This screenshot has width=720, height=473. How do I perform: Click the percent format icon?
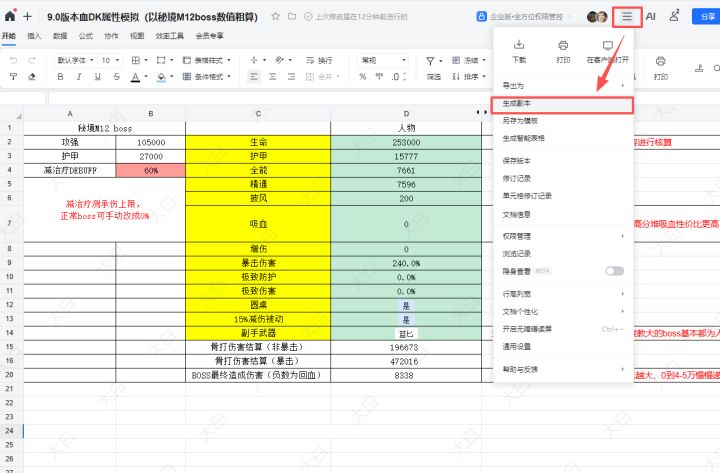click(363, 77)
